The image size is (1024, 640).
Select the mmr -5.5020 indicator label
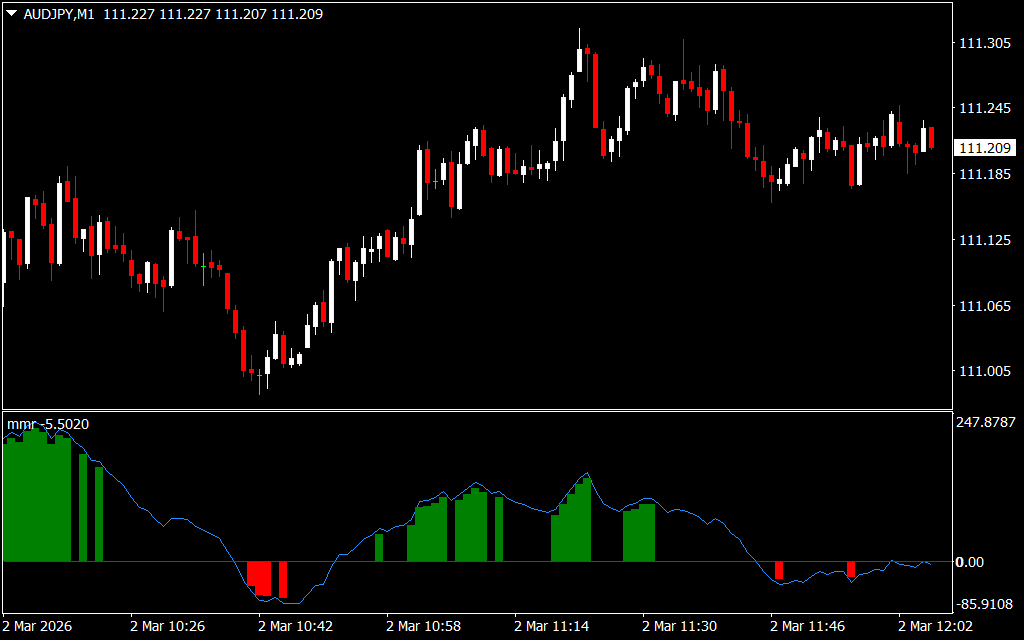pyautogui.click(x=48, y=424)
